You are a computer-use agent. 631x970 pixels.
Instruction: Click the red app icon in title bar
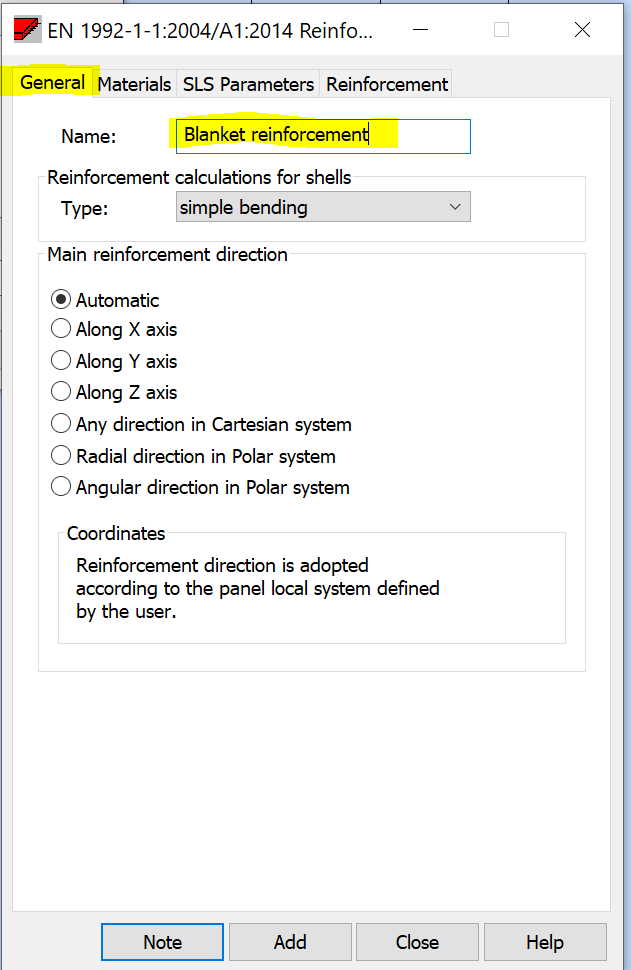pyautogui.click(x=27, y=30)
